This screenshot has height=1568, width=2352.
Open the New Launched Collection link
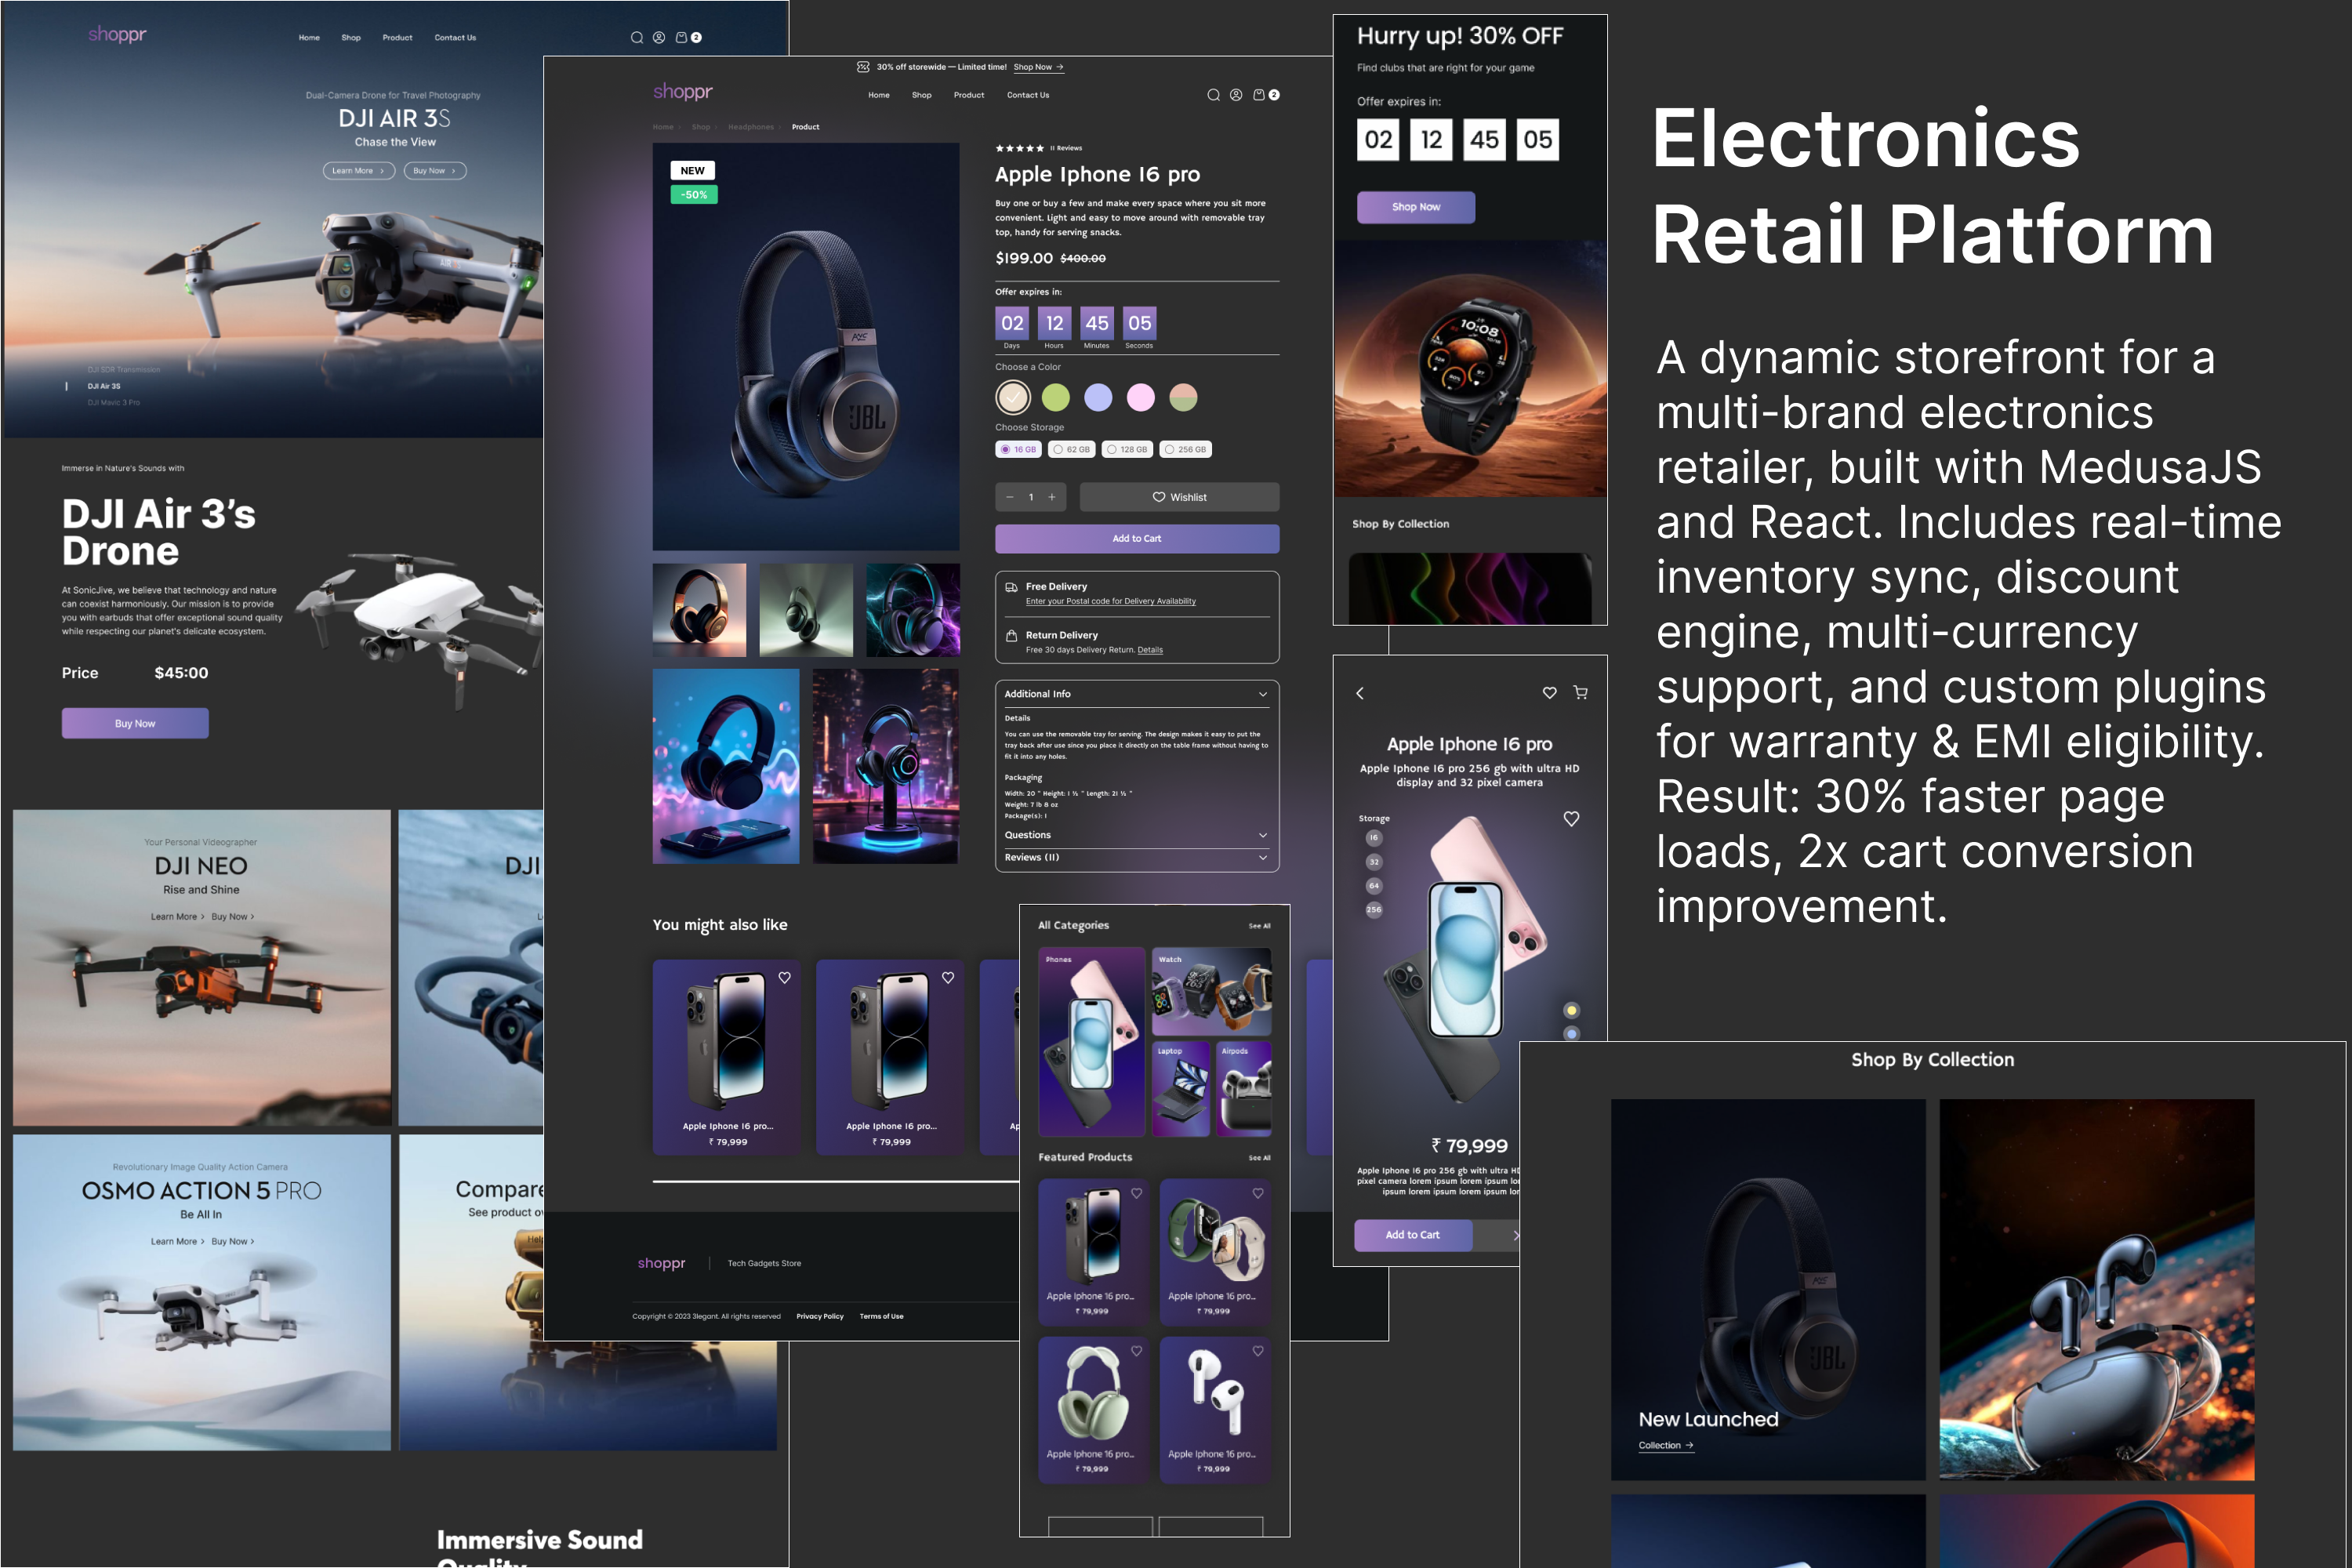click(x=1666, y=1446)
